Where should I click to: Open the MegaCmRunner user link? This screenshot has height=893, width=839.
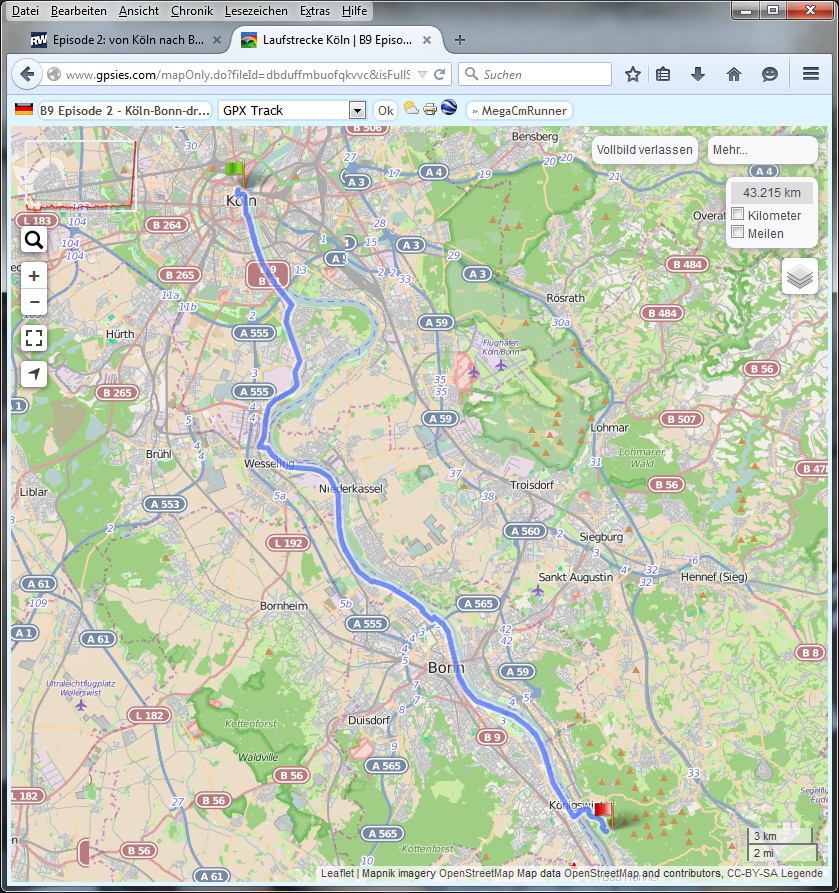click(519, 111)
